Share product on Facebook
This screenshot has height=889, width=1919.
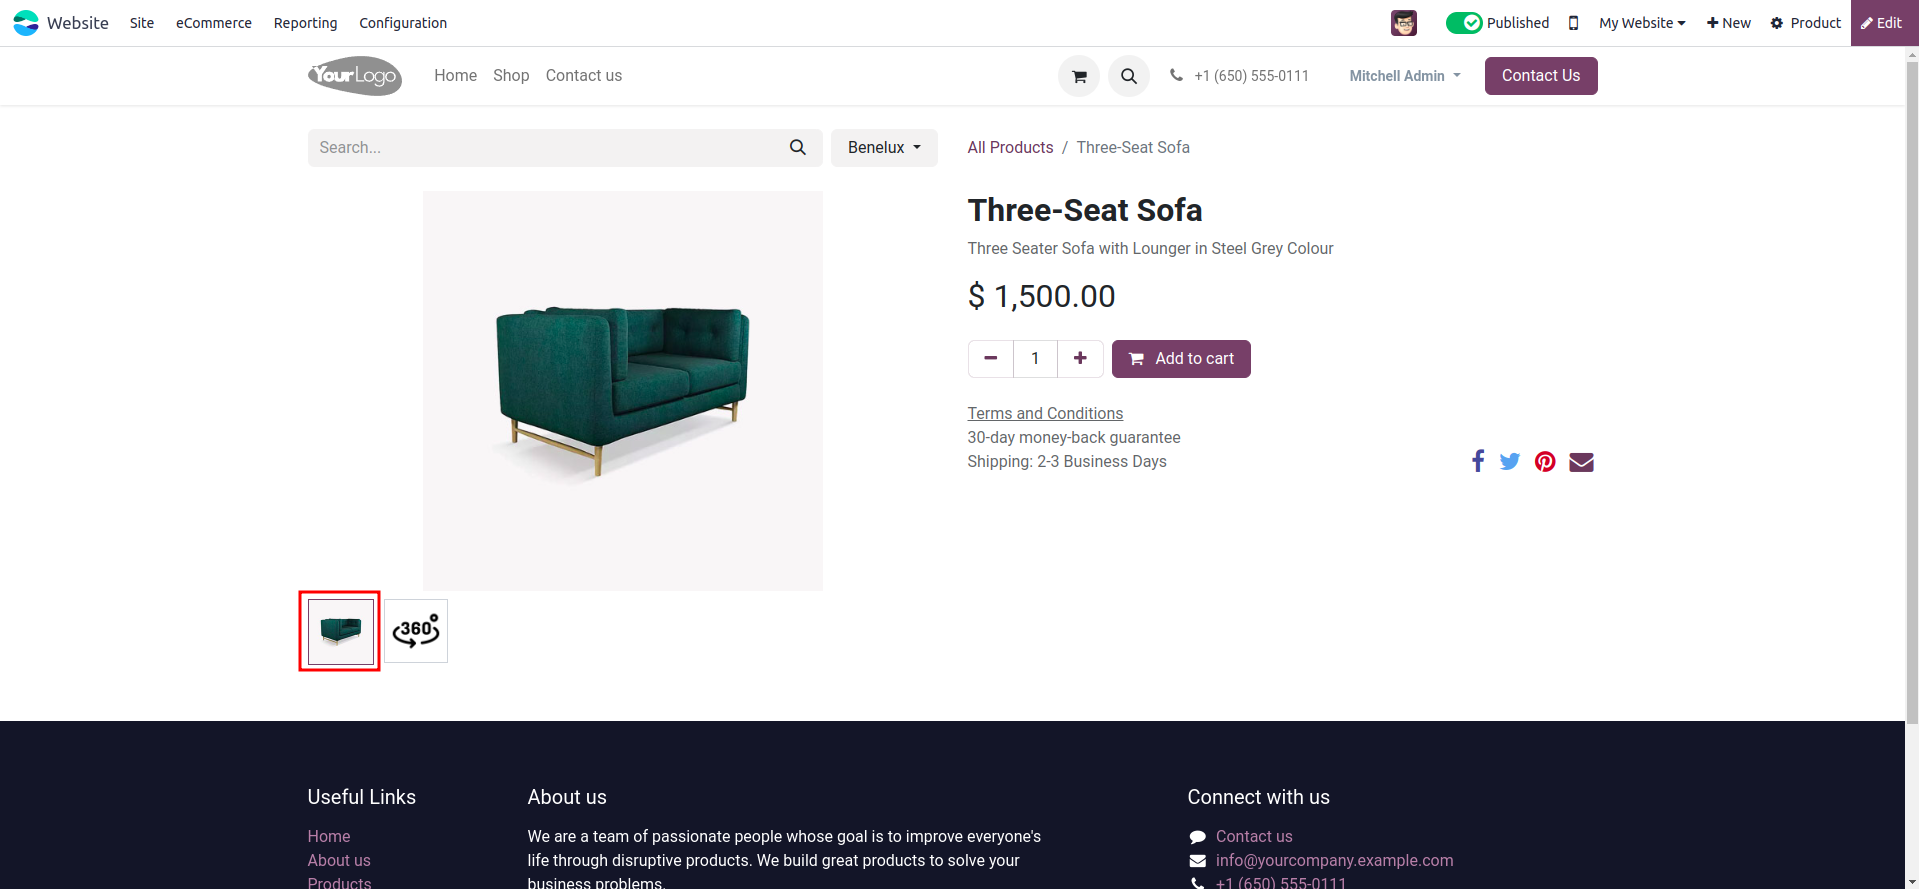[1477, 461]
